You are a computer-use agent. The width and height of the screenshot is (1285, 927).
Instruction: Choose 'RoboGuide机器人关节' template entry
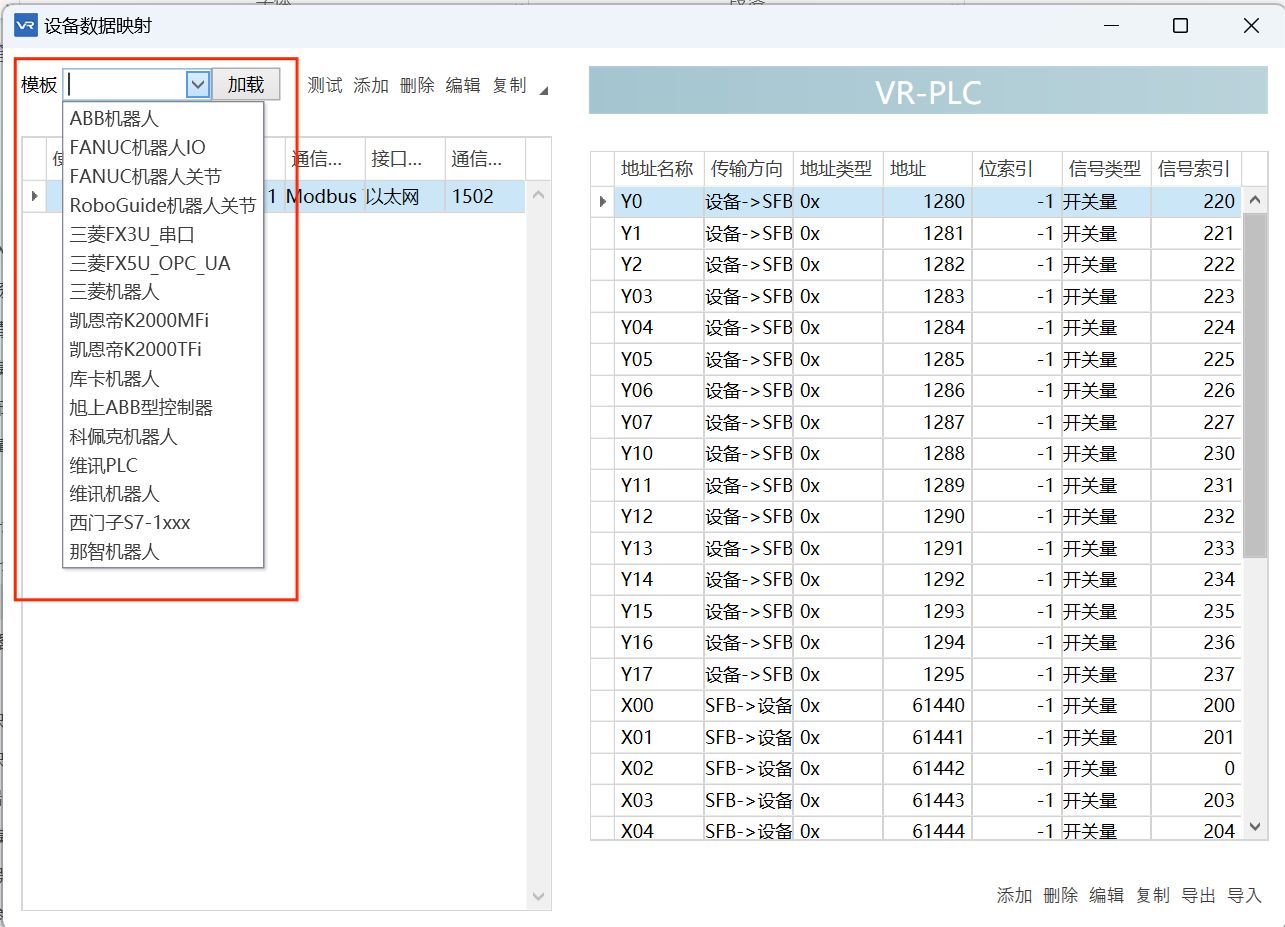tap(163, 205)
